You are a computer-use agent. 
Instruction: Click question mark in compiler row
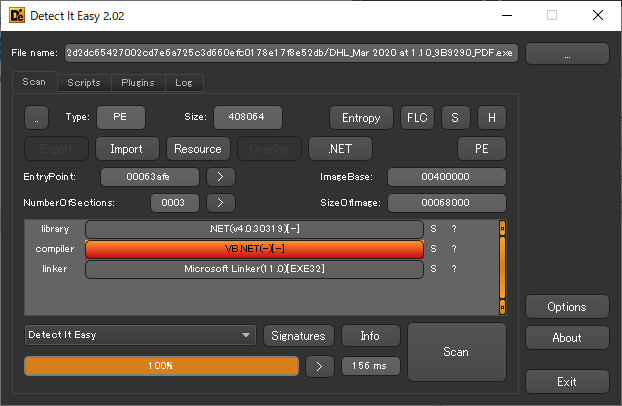454,249
